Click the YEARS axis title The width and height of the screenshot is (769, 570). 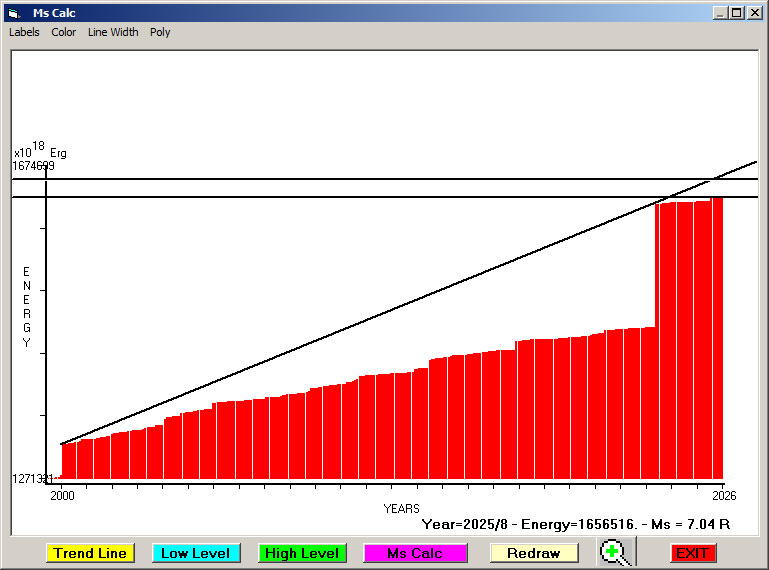click(401, 509)
